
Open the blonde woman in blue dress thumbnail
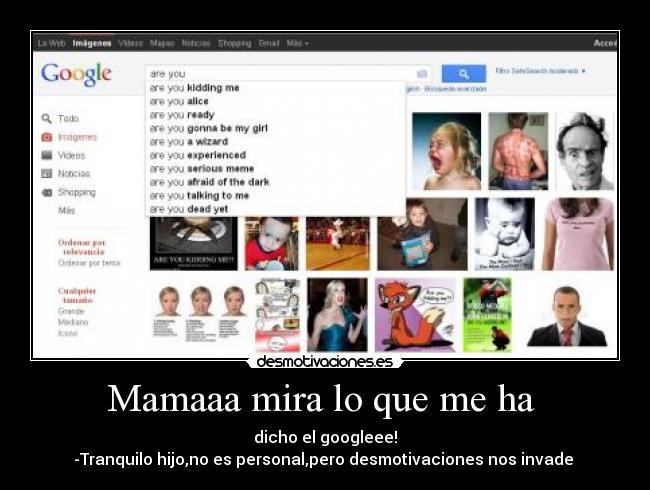[x=337, y=315]
